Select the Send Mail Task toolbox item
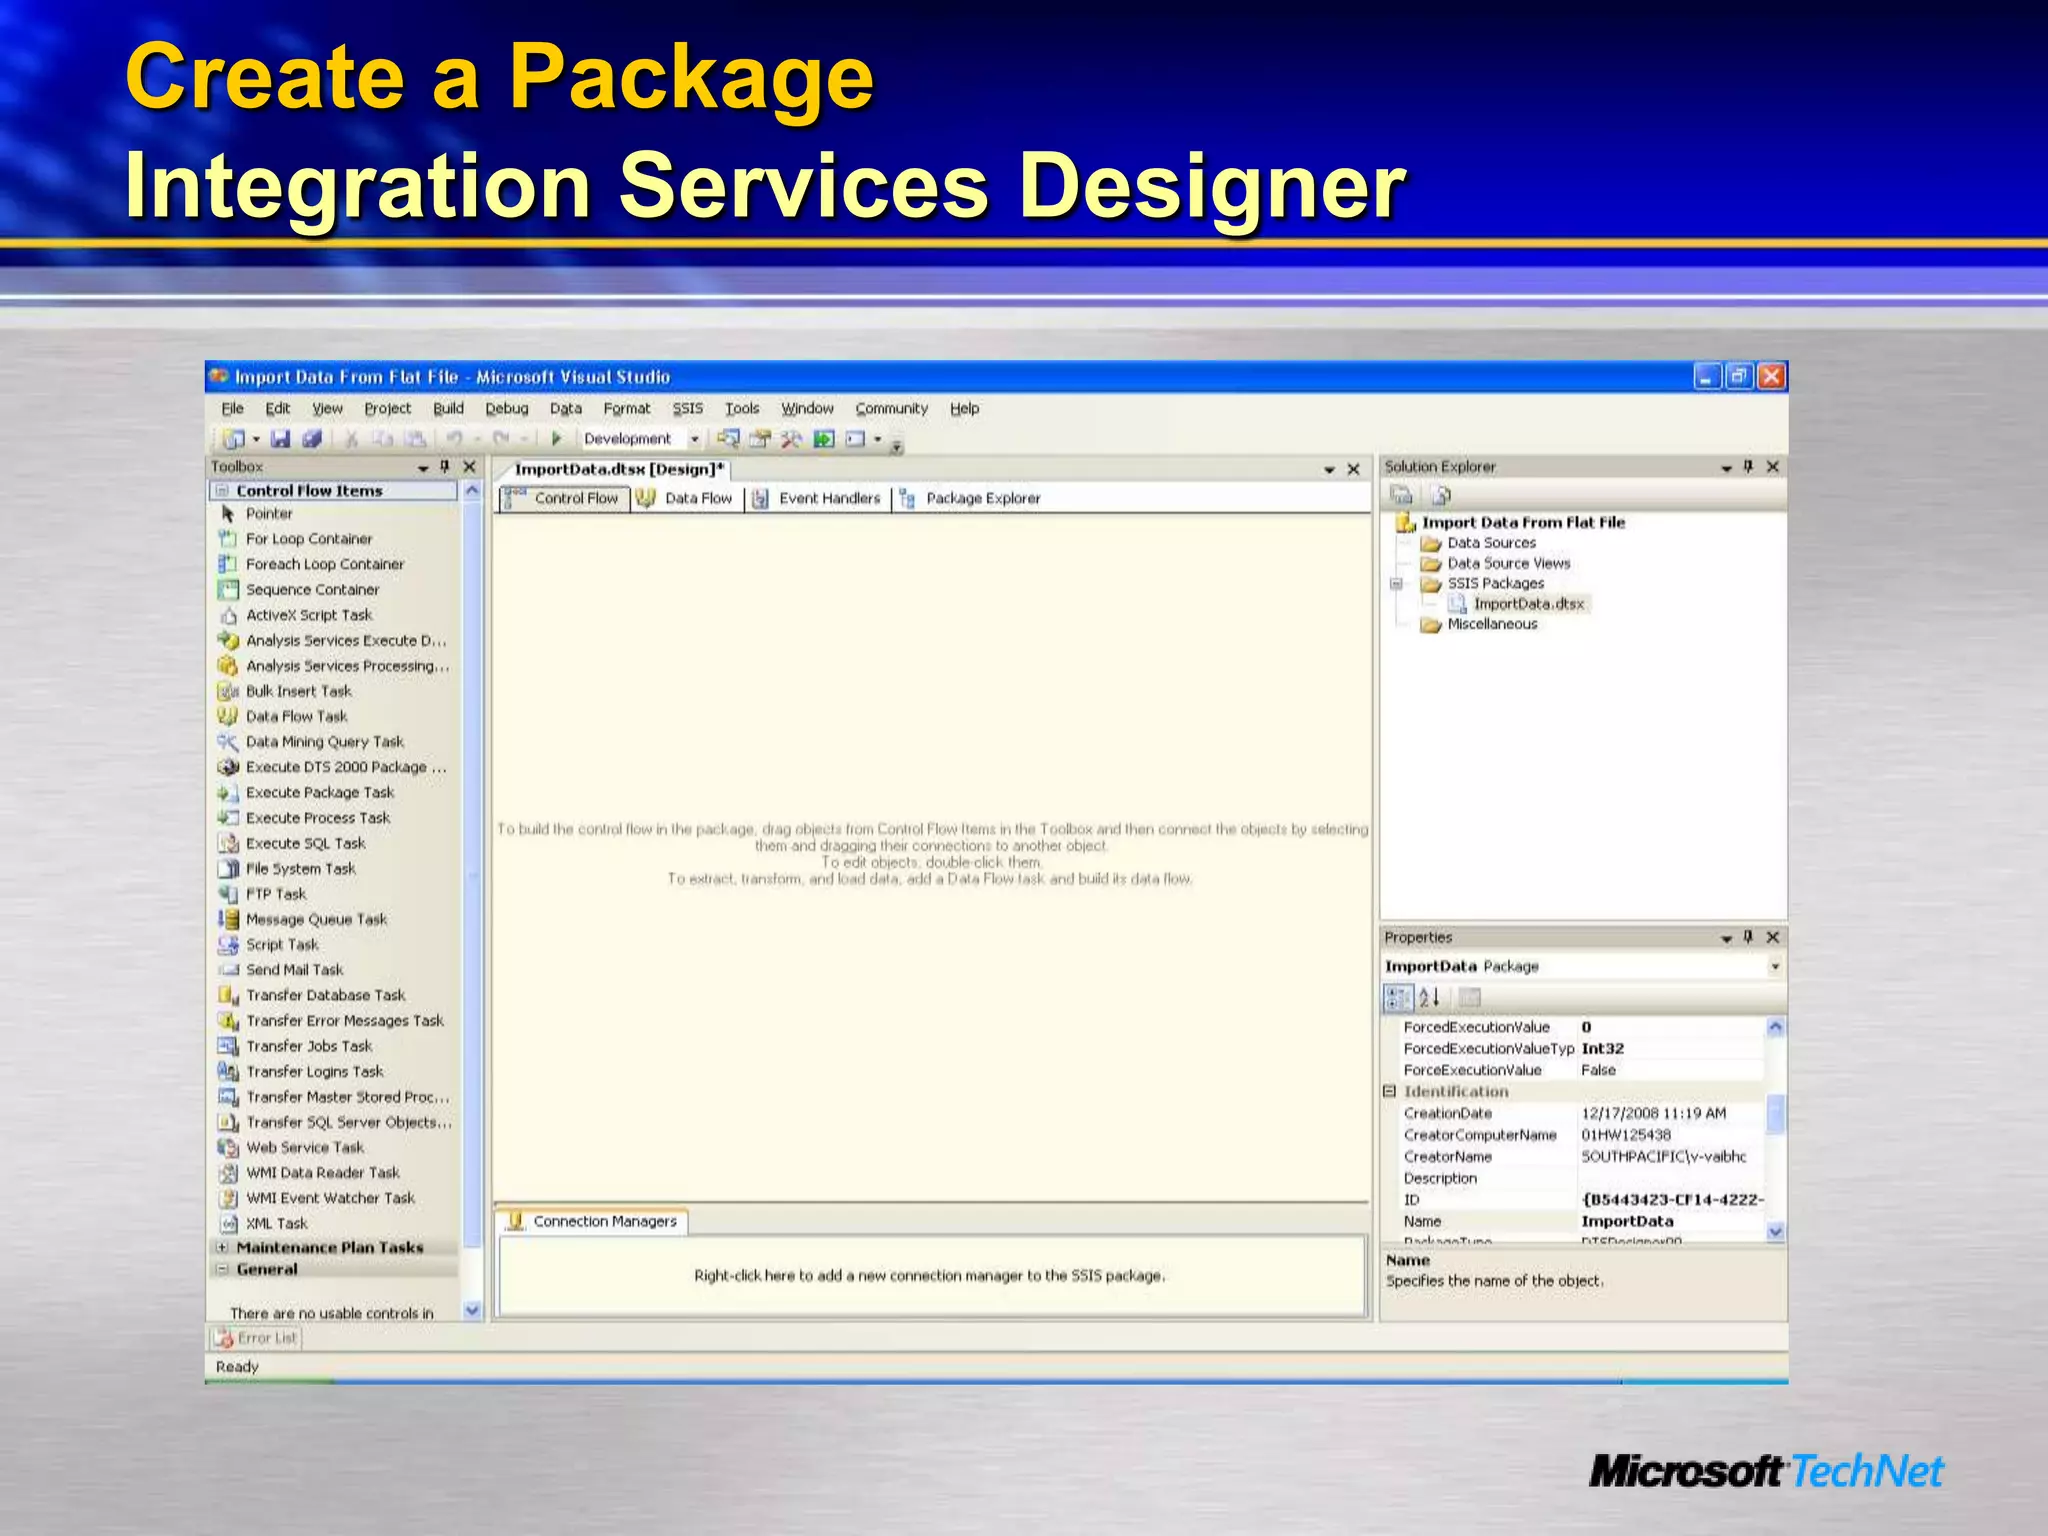Image resolution: width=2048 pixels, height=1536 pixels. [x=294, y=971]
